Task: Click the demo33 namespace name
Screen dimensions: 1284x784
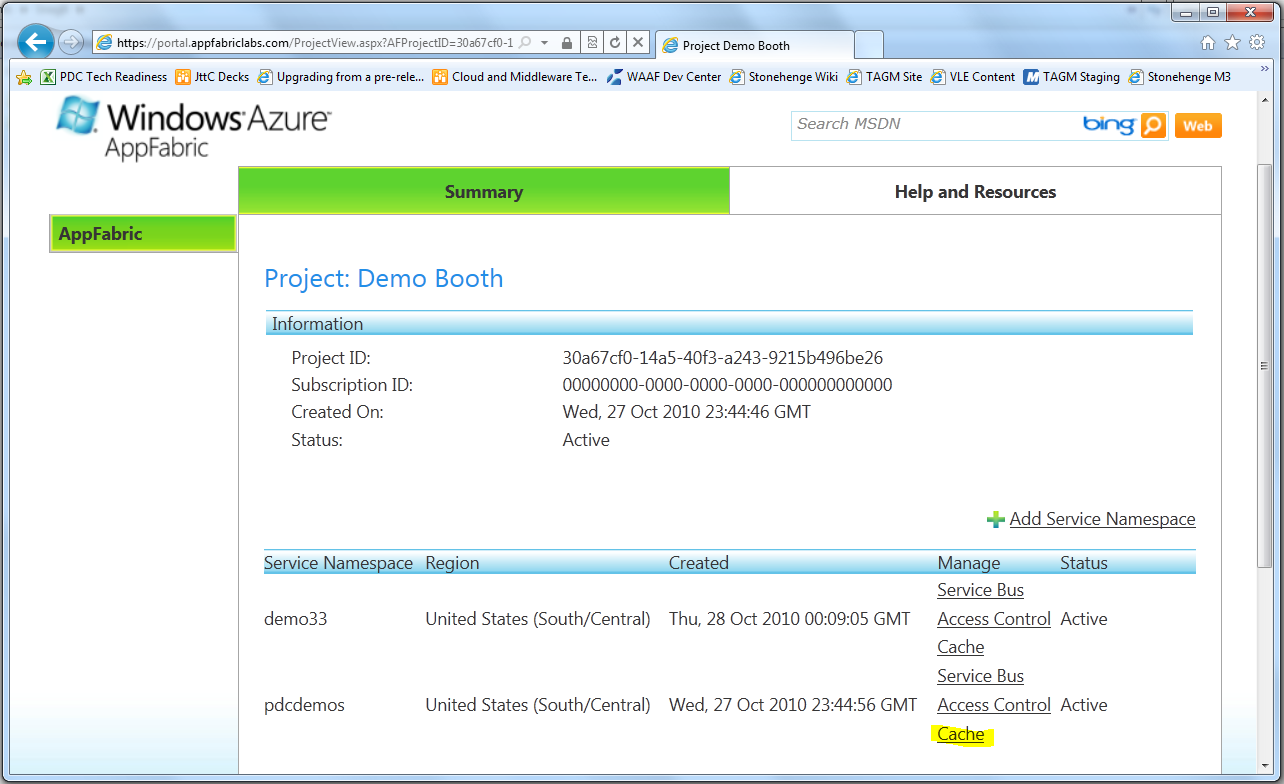Action: [x=296, y=619]
